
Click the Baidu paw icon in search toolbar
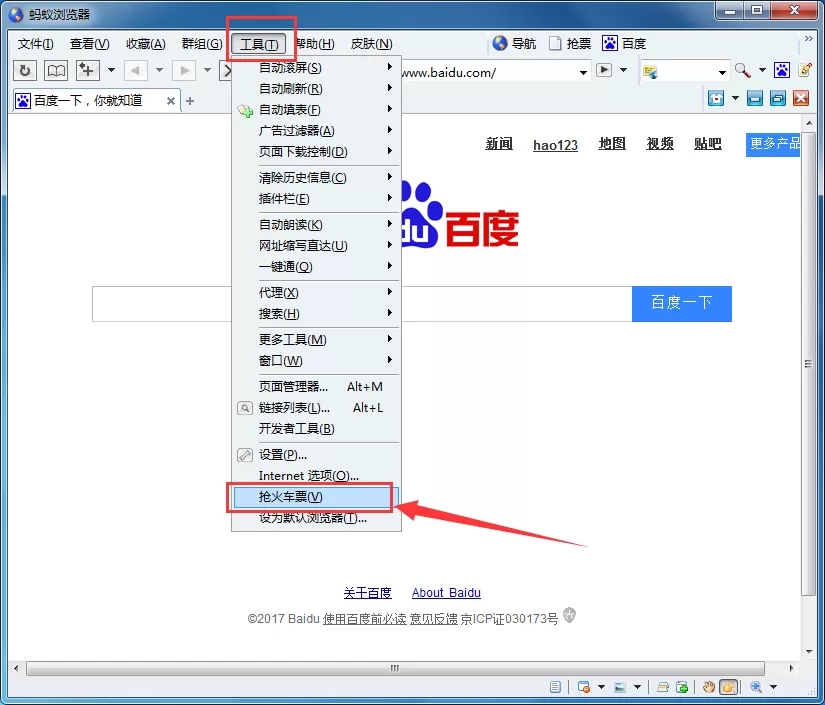click(781, 70)
